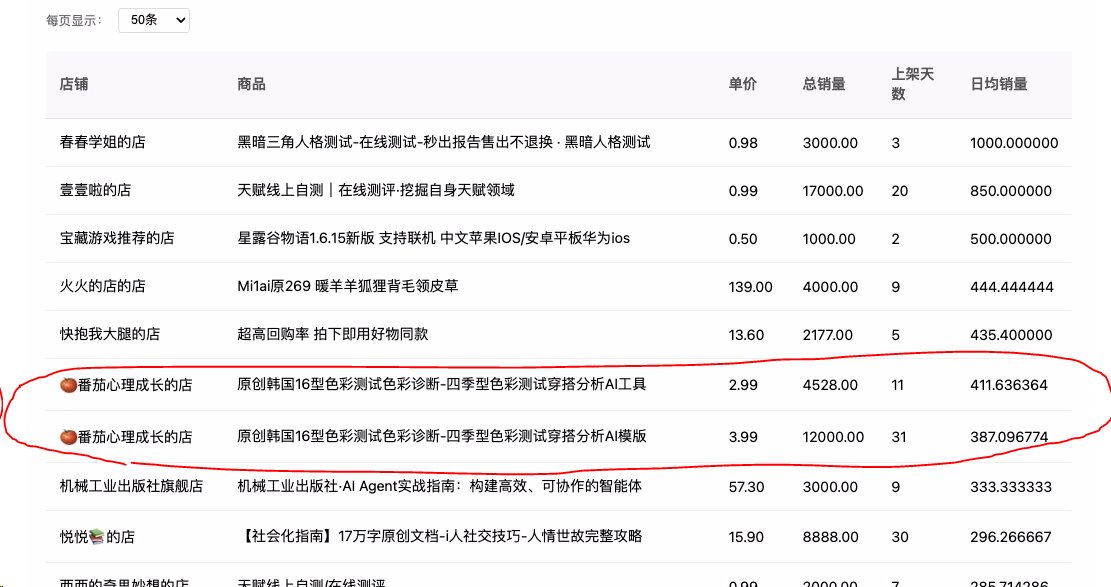Click total sales 17000.00
The image size is (1111, 587).
point(833,191)
